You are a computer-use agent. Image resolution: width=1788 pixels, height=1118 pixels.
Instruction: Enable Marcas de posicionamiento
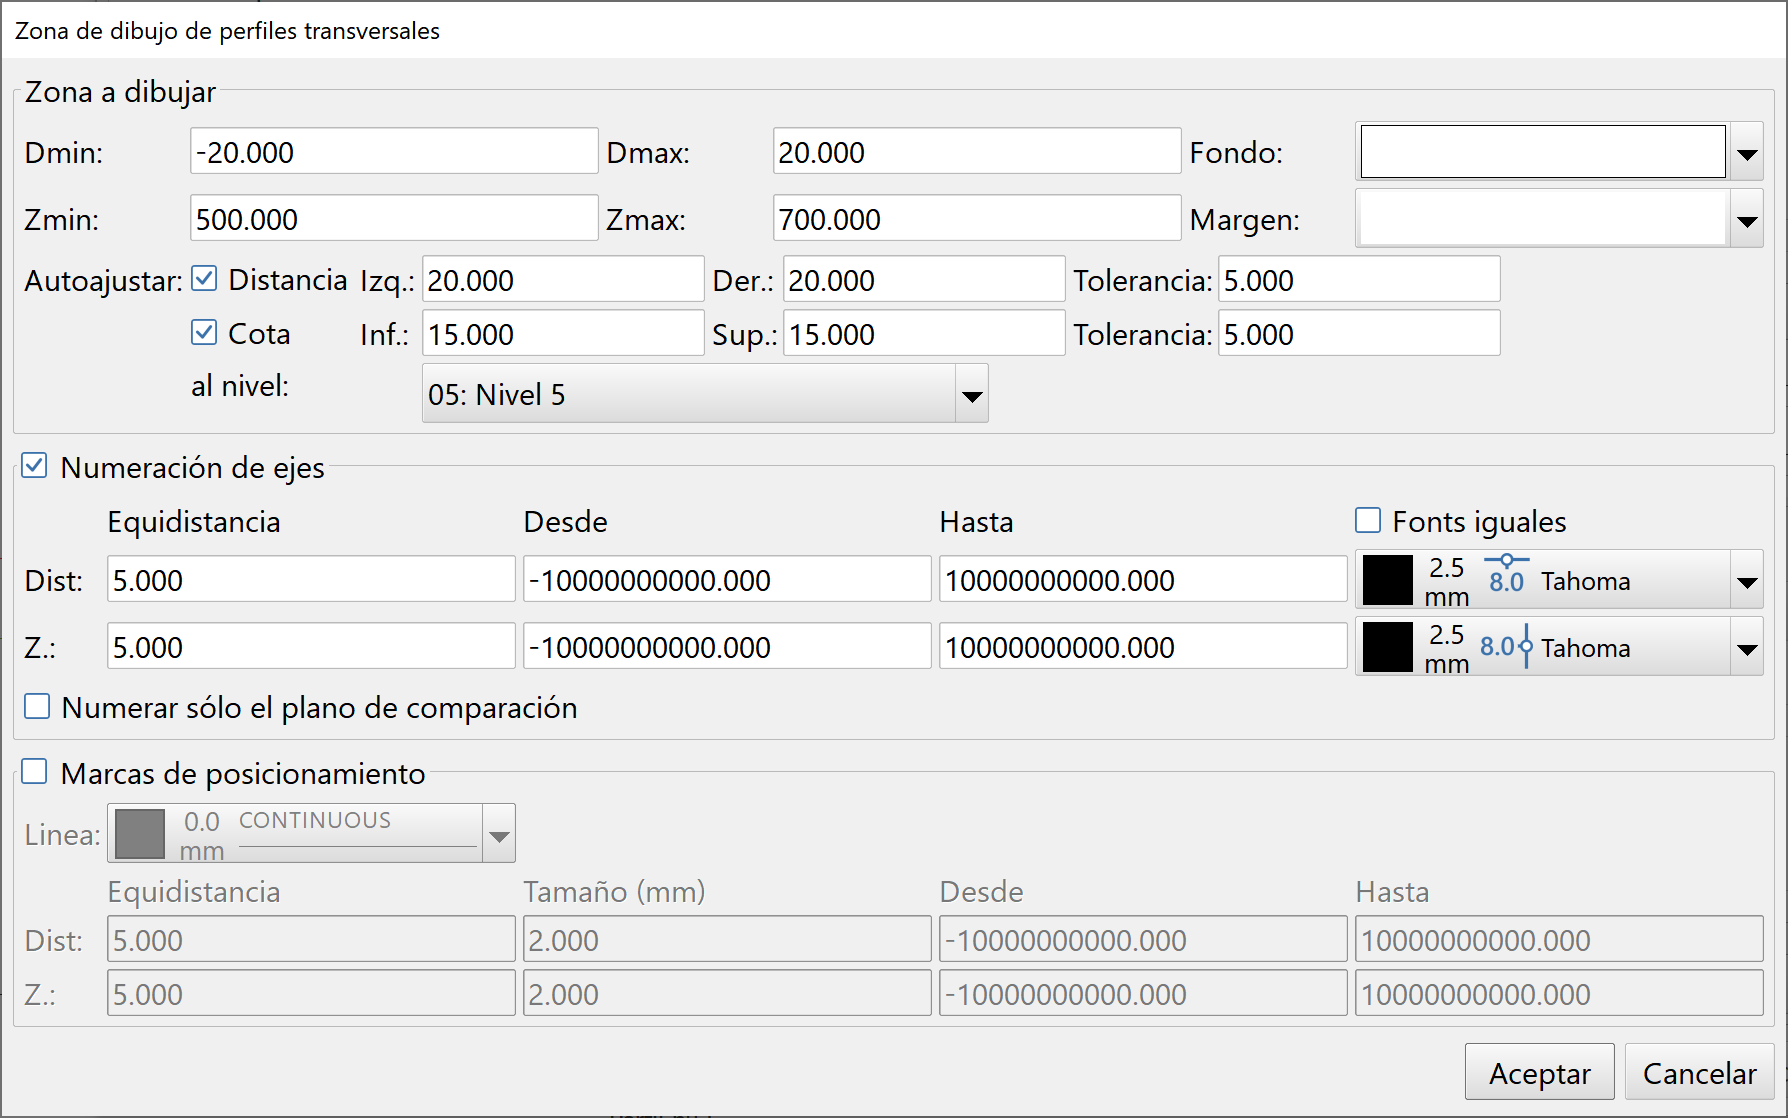(x=36, y=771)
